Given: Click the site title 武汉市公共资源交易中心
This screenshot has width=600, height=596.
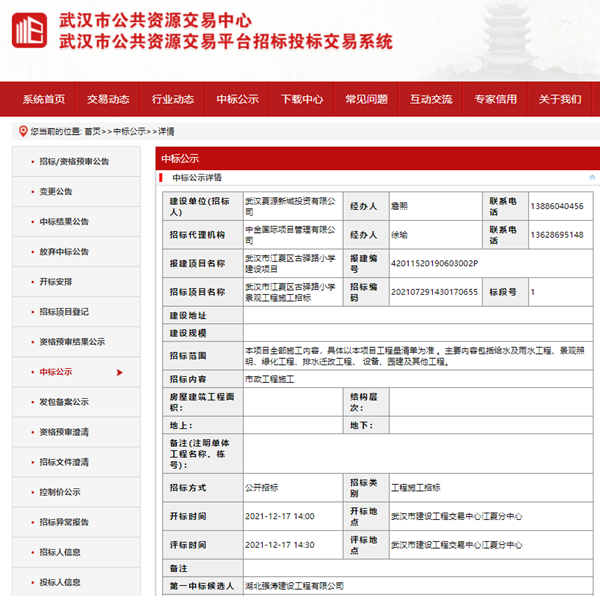Looking at the screenshot, I should [155, 20].
